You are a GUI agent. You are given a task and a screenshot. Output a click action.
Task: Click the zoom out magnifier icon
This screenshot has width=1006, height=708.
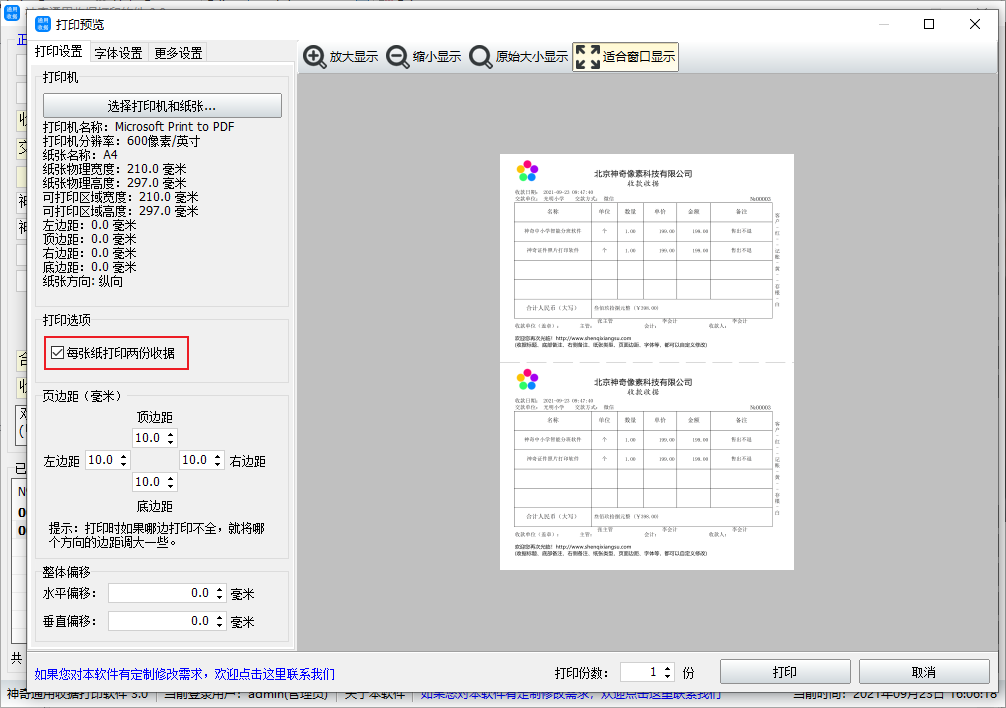[x=397, y=57]
